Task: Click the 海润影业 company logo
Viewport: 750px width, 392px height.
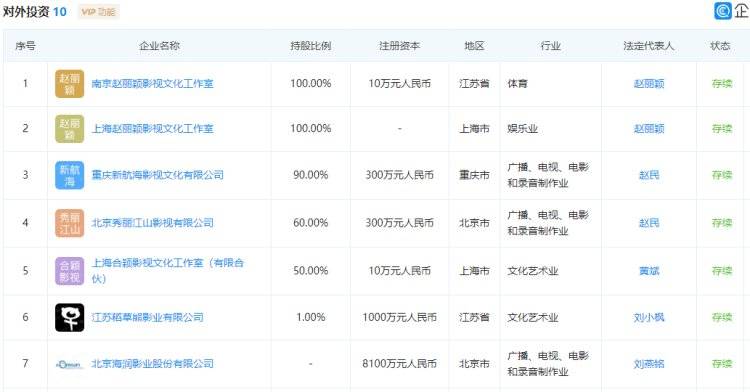Action: click(69, 364)
